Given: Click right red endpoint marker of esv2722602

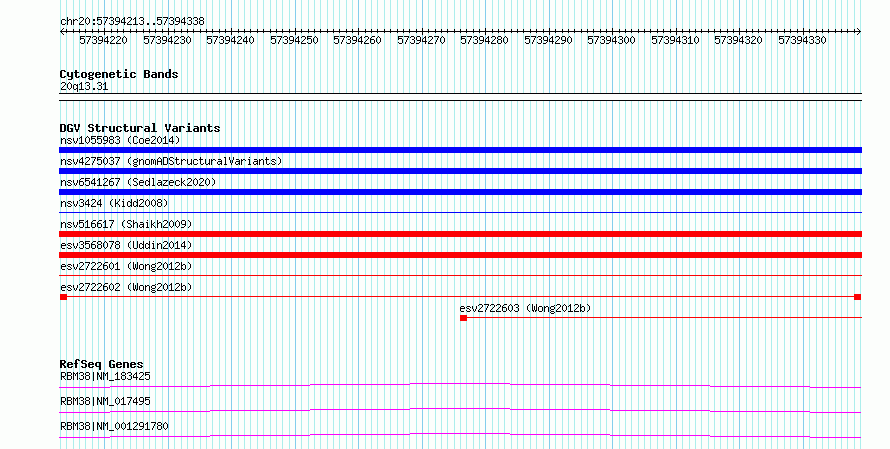Looking at the screenshot, I should (858, 297).
